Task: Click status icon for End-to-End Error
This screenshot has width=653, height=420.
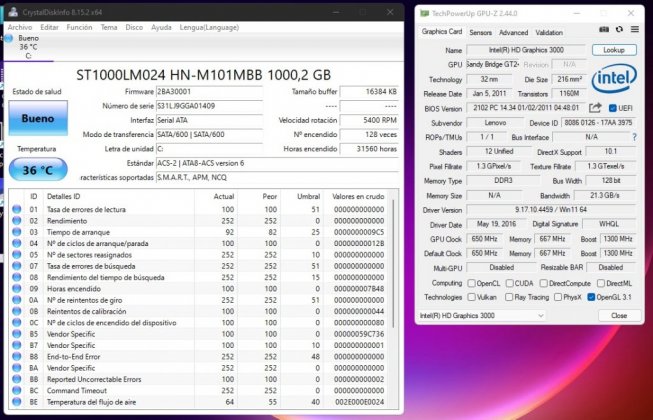Action: pos(17,356)
